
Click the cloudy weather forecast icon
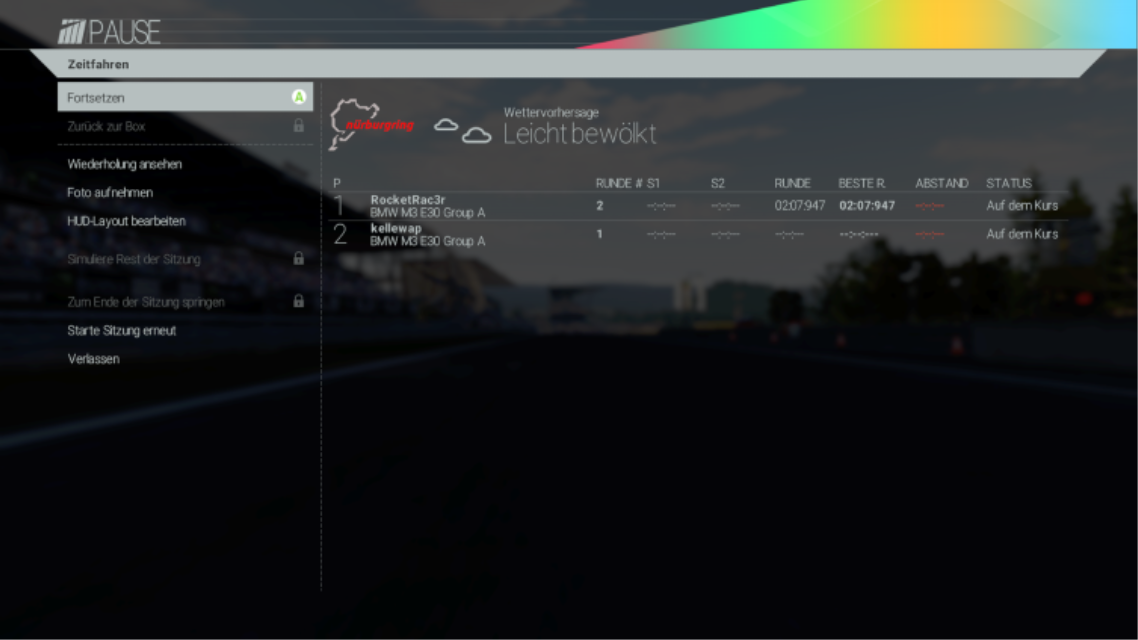click(462, 131)
